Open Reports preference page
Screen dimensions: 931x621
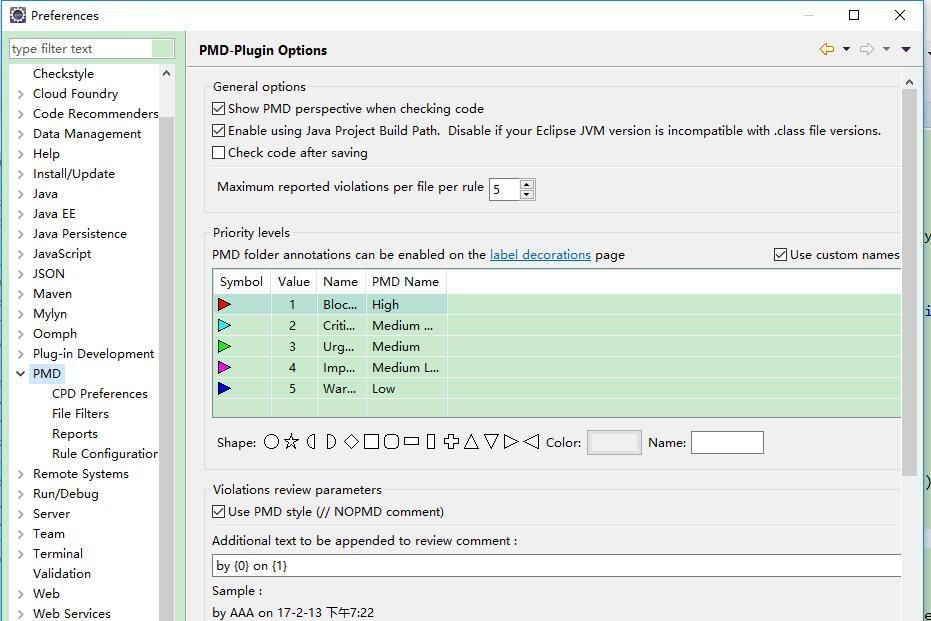coord(75,434)
